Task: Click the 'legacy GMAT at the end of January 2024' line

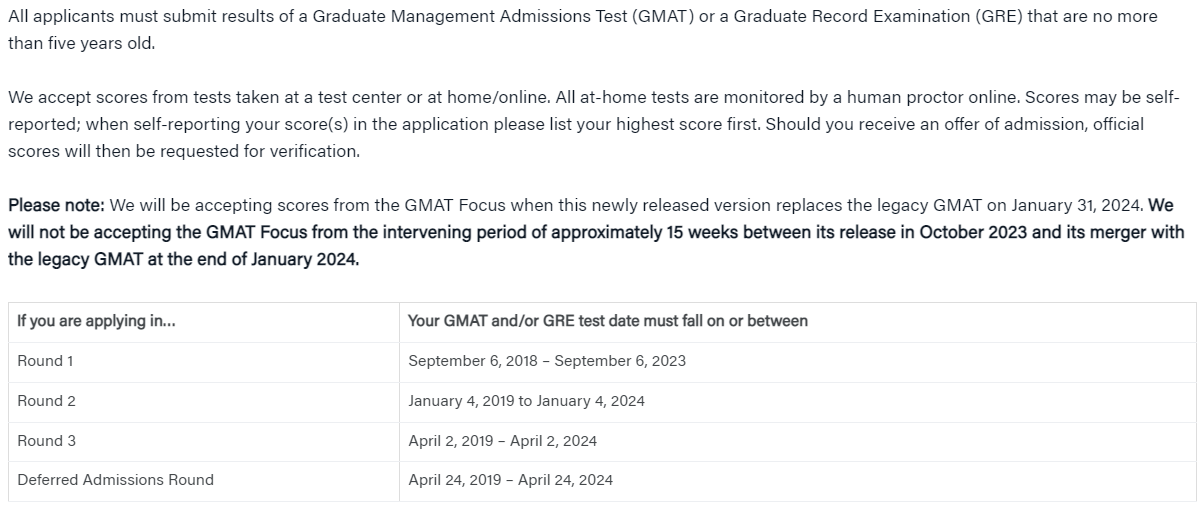Action: pyautogui.click(x=183, y=260)
